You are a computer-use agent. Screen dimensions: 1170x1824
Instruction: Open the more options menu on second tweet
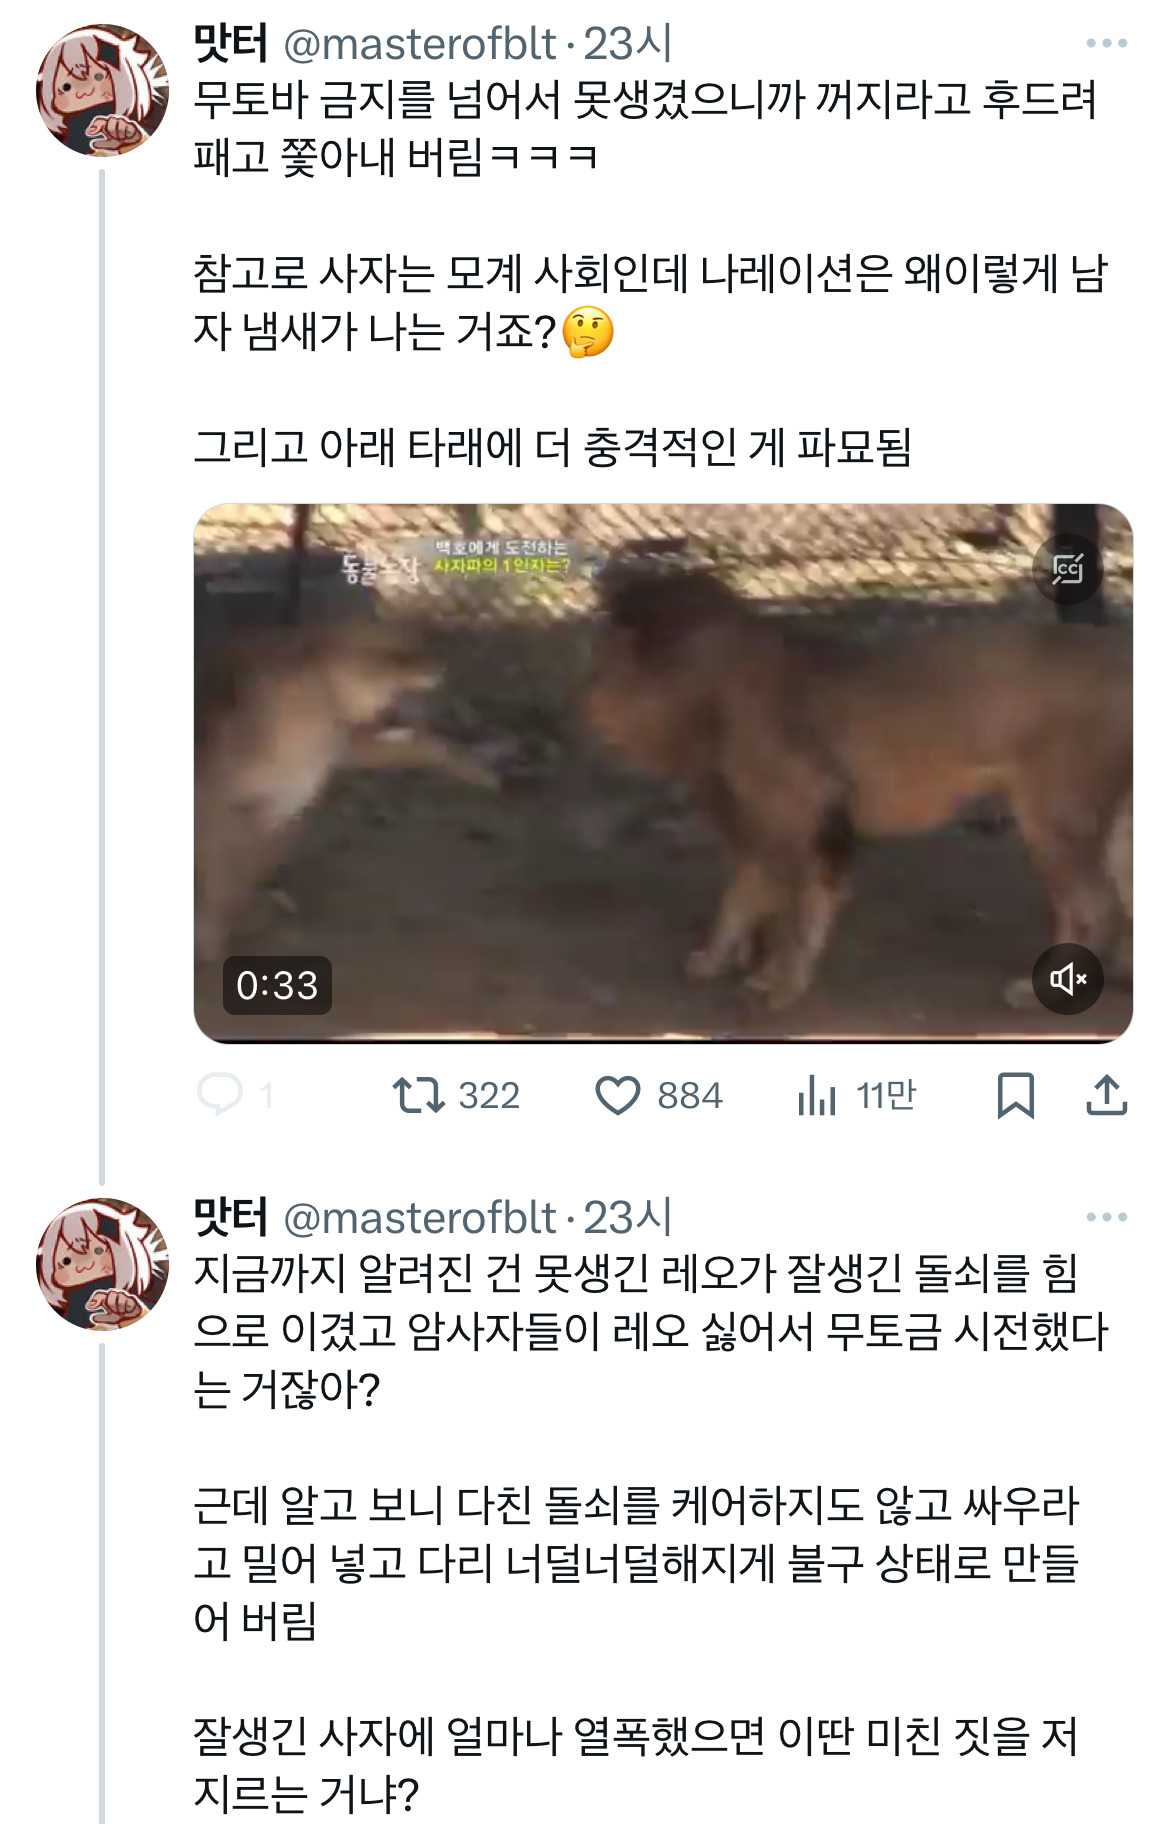[1106, 1217]
